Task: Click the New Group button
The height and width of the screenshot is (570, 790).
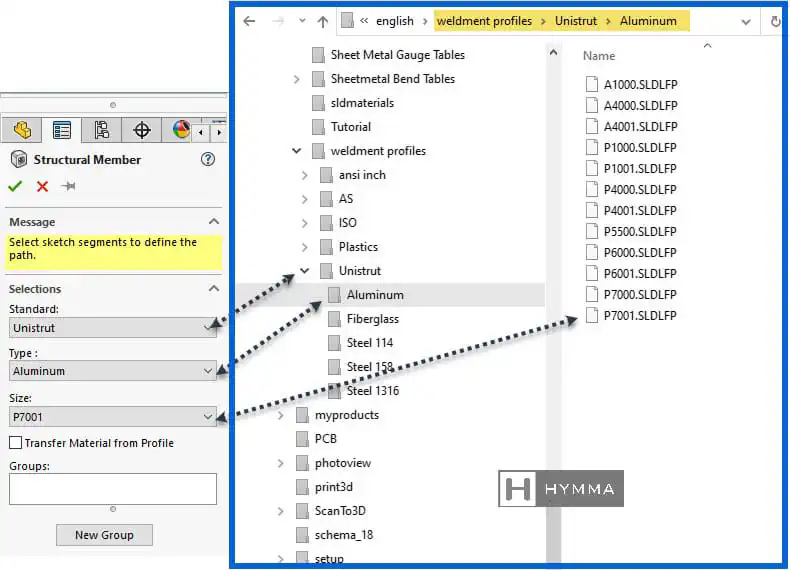Action: (x=104, y=535)
